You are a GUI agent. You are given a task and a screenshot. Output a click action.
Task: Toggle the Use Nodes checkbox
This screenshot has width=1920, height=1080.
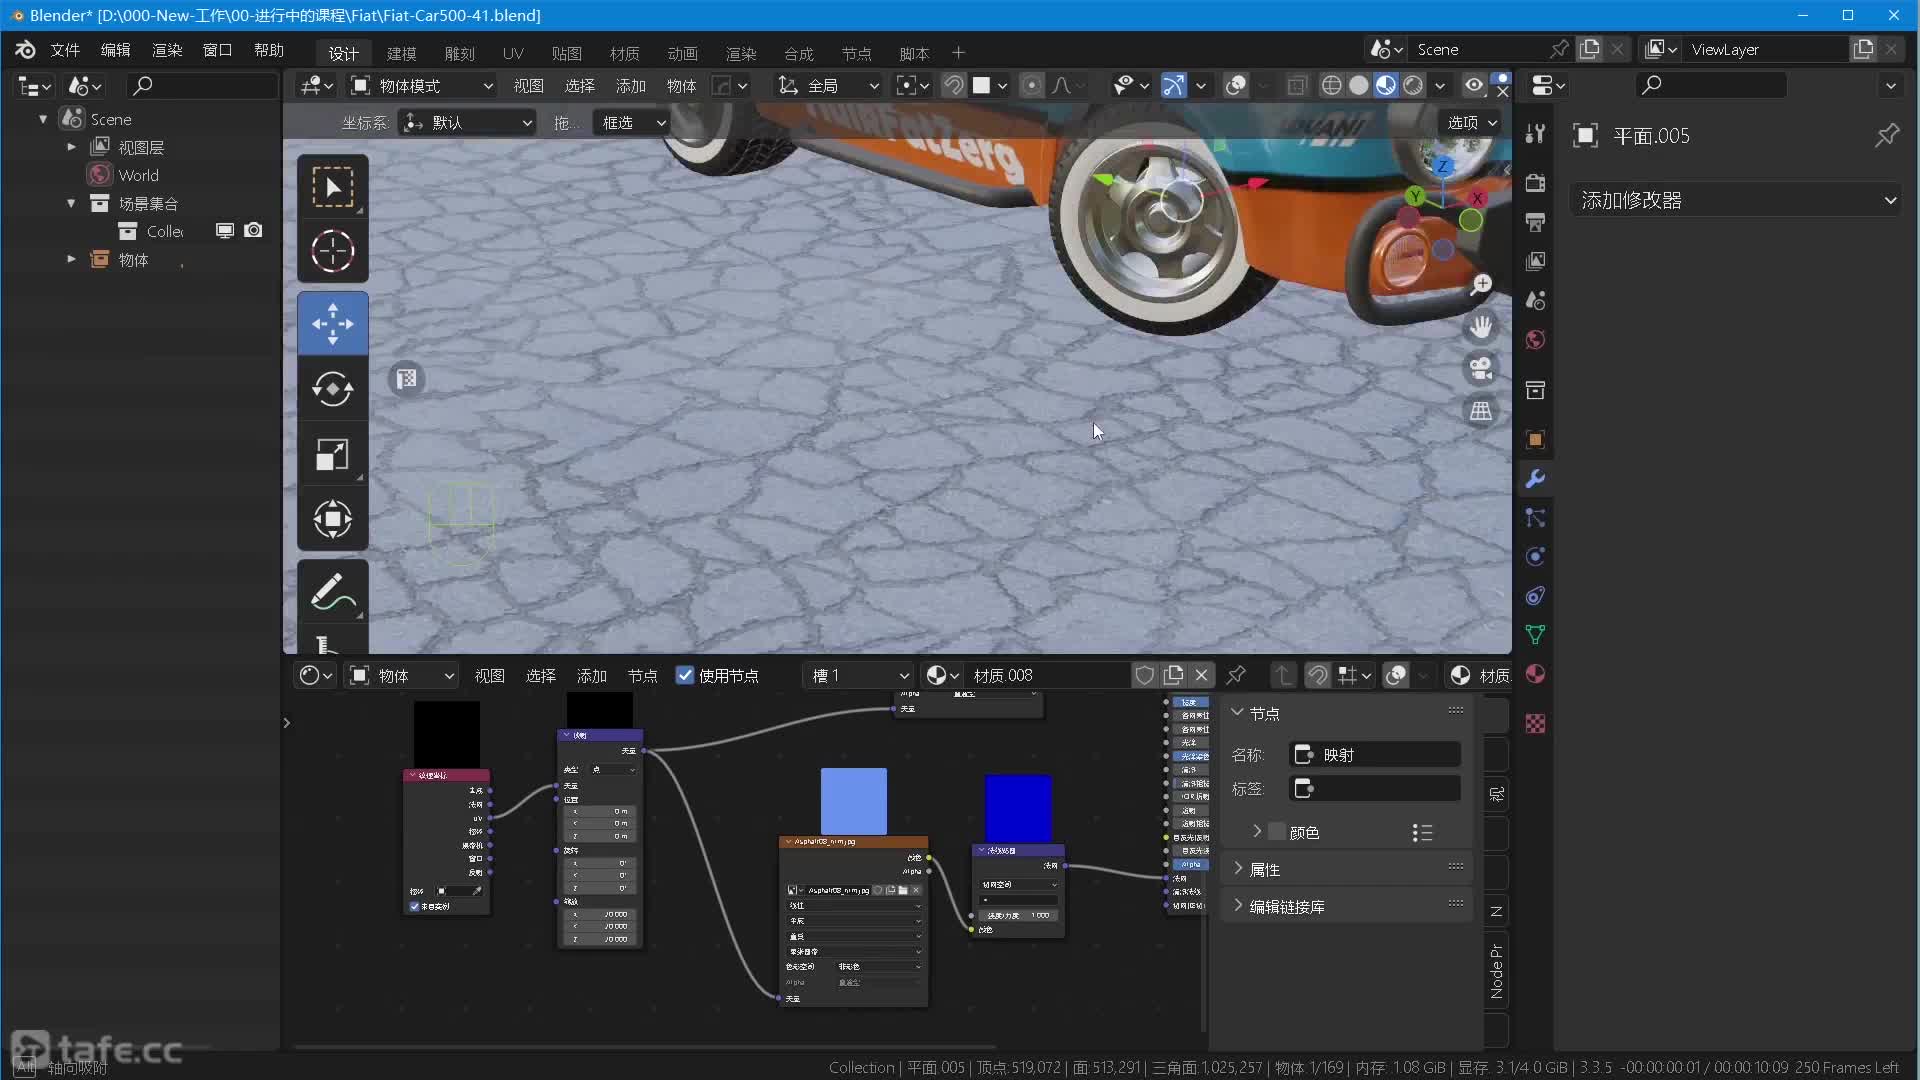[685, 675]
